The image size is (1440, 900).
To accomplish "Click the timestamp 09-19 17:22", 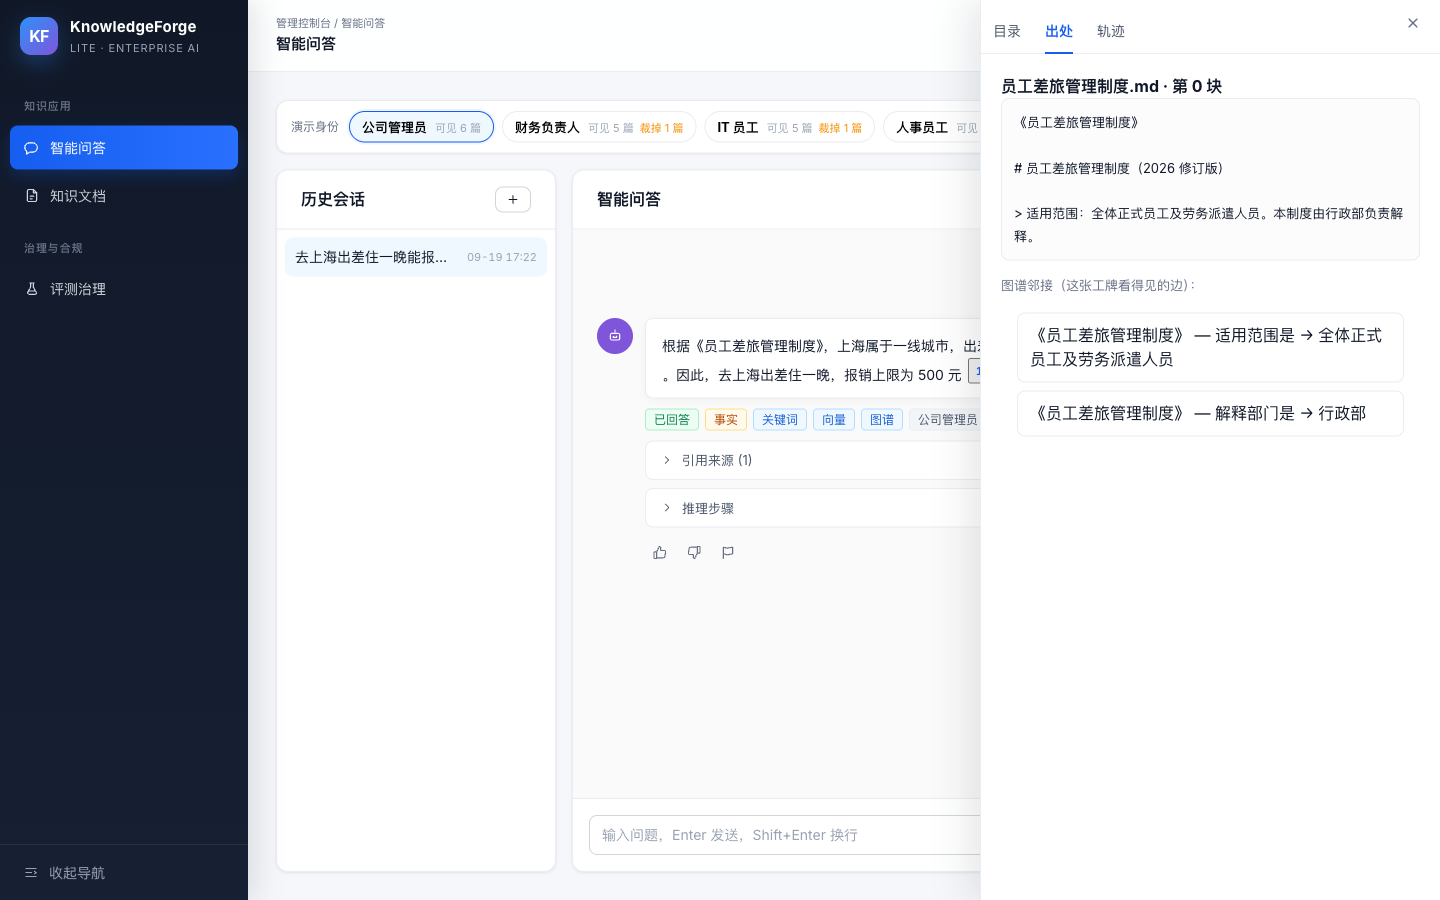I will coord(502,257).
